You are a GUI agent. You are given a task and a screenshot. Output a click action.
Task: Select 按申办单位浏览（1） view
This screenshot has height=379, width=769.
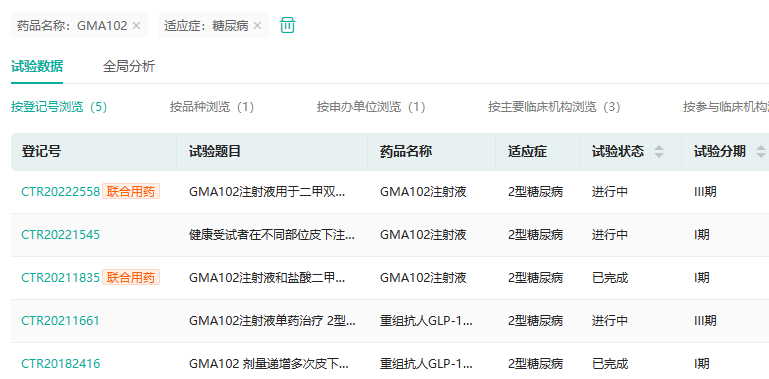[371, 107]
